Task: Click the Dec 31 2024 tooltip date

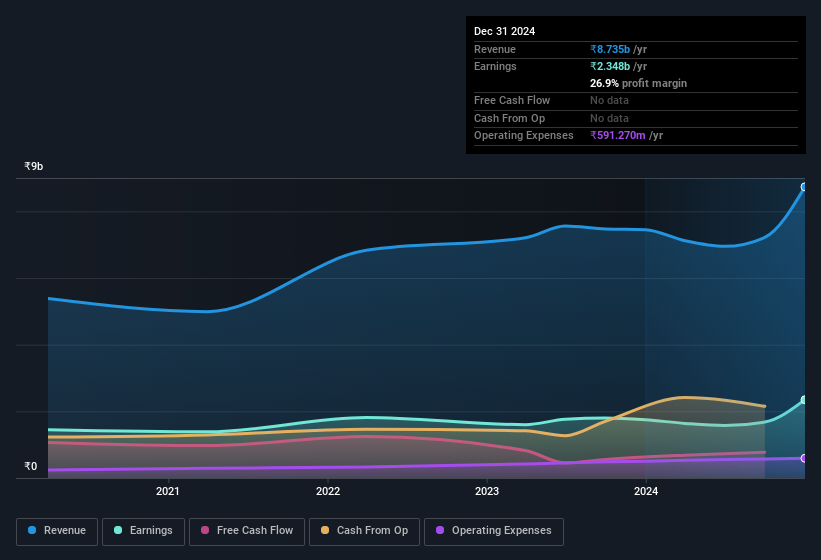Action: 504,31
